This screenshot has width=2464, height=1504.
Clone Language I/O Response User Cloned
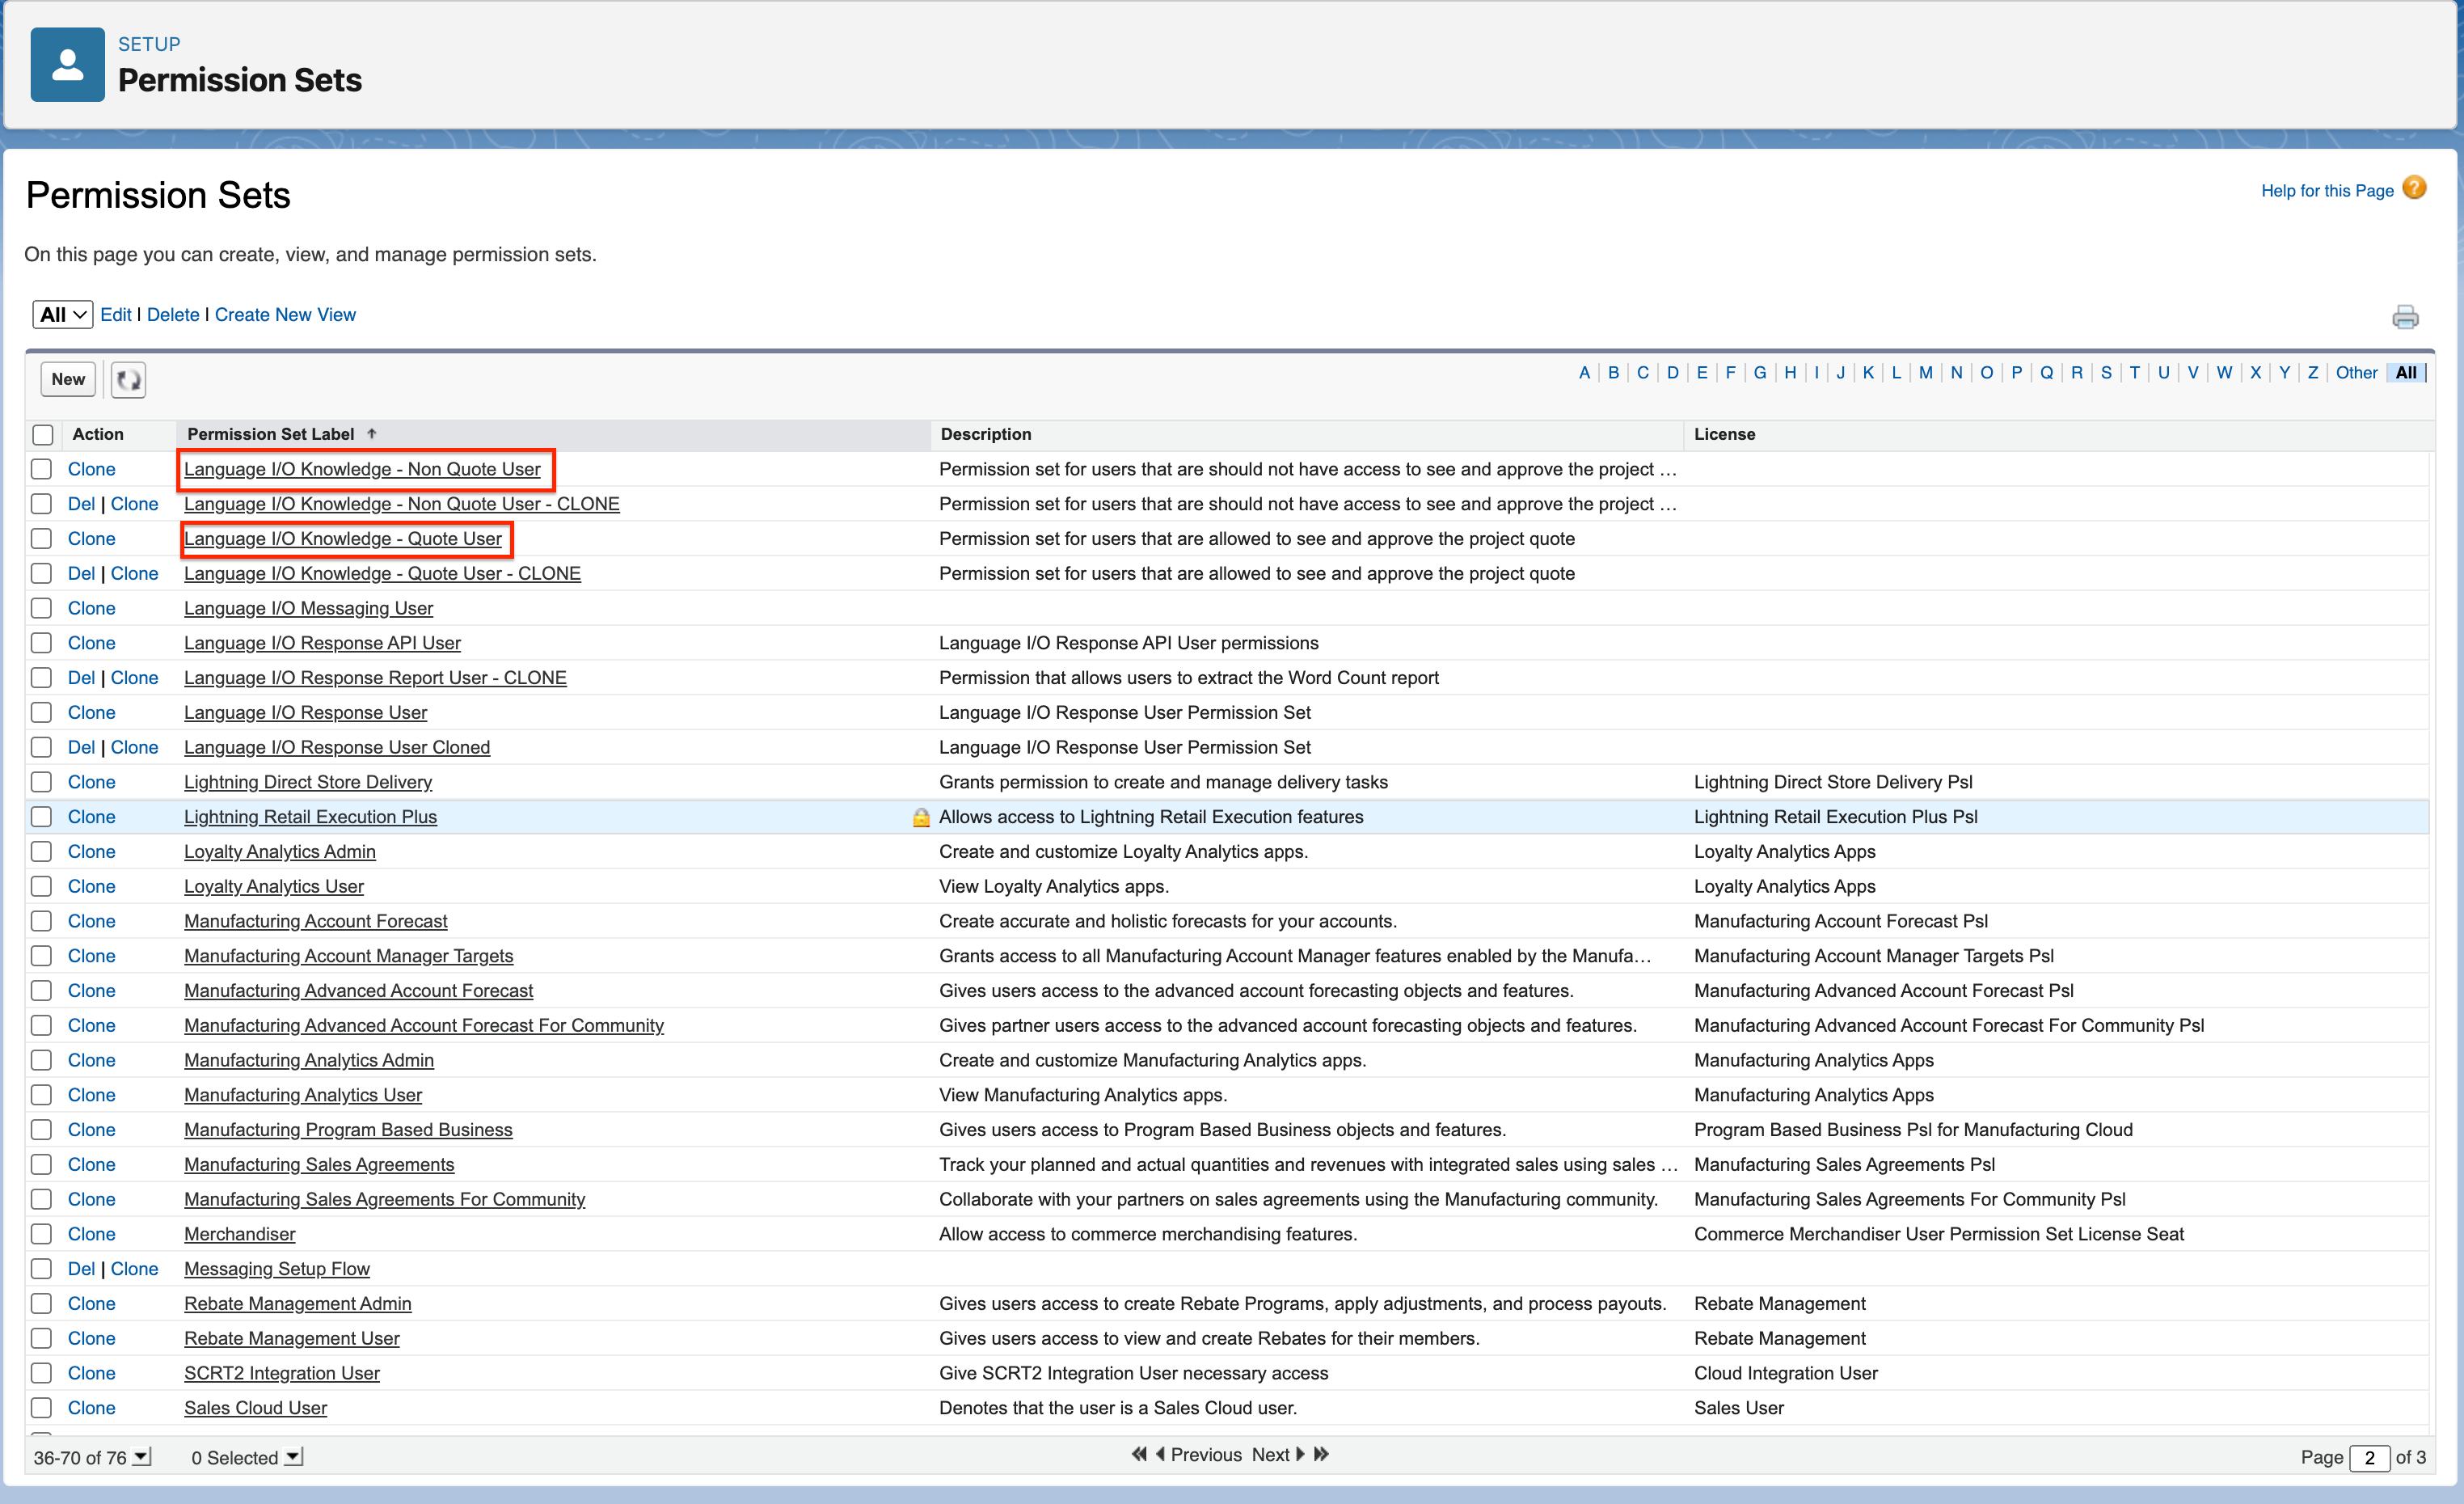coord(134,748)
